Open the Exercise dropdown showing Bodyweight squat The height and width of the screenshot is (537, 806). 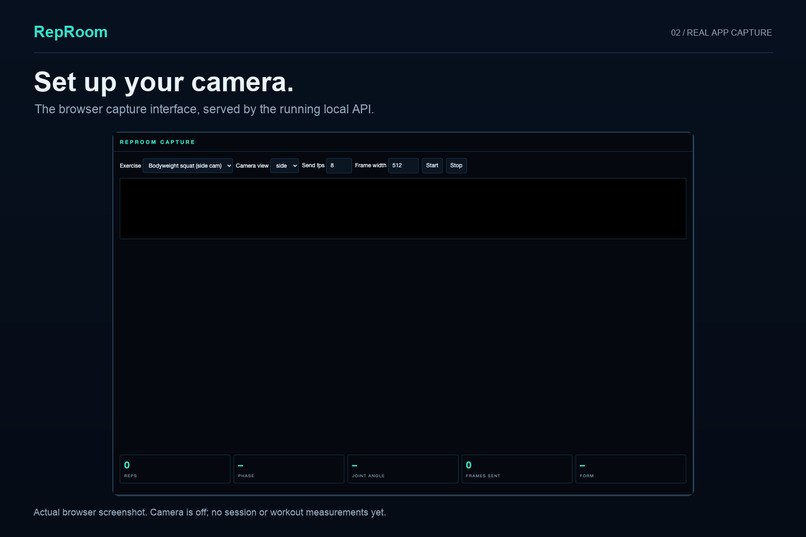coord(188,165)
